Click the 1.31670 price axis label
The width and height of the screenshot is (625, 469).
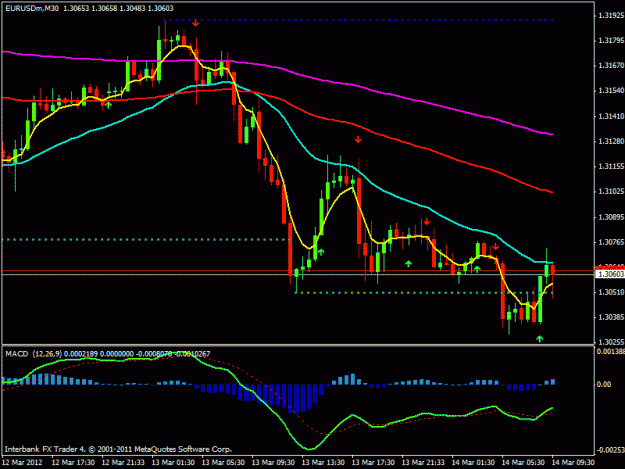611,65
